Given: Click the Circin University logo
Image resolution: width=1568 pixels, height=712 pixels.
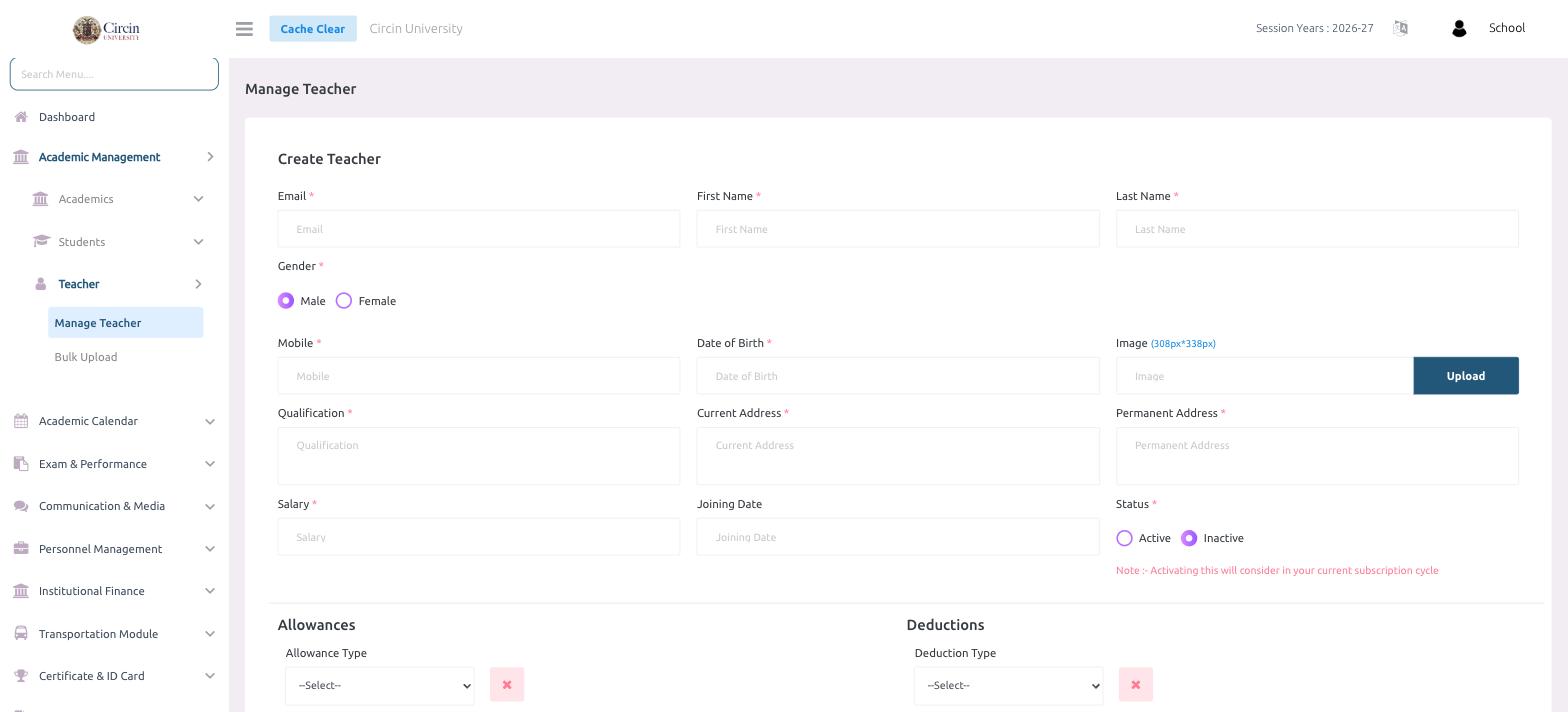Looking at the screenshot, I should pyautogui.click(x=106, y=29).
